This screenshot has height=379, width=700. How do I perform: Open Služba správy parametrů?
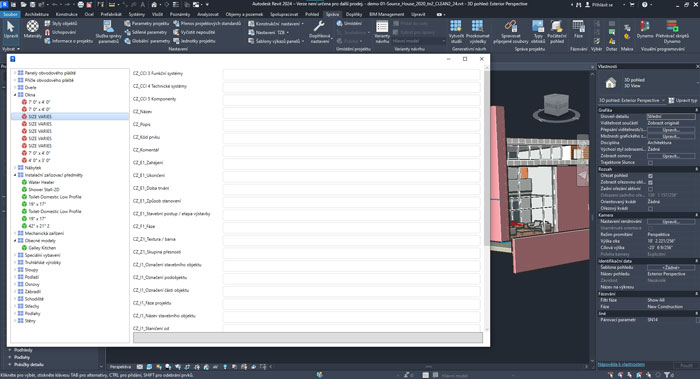tap(108, 32)
